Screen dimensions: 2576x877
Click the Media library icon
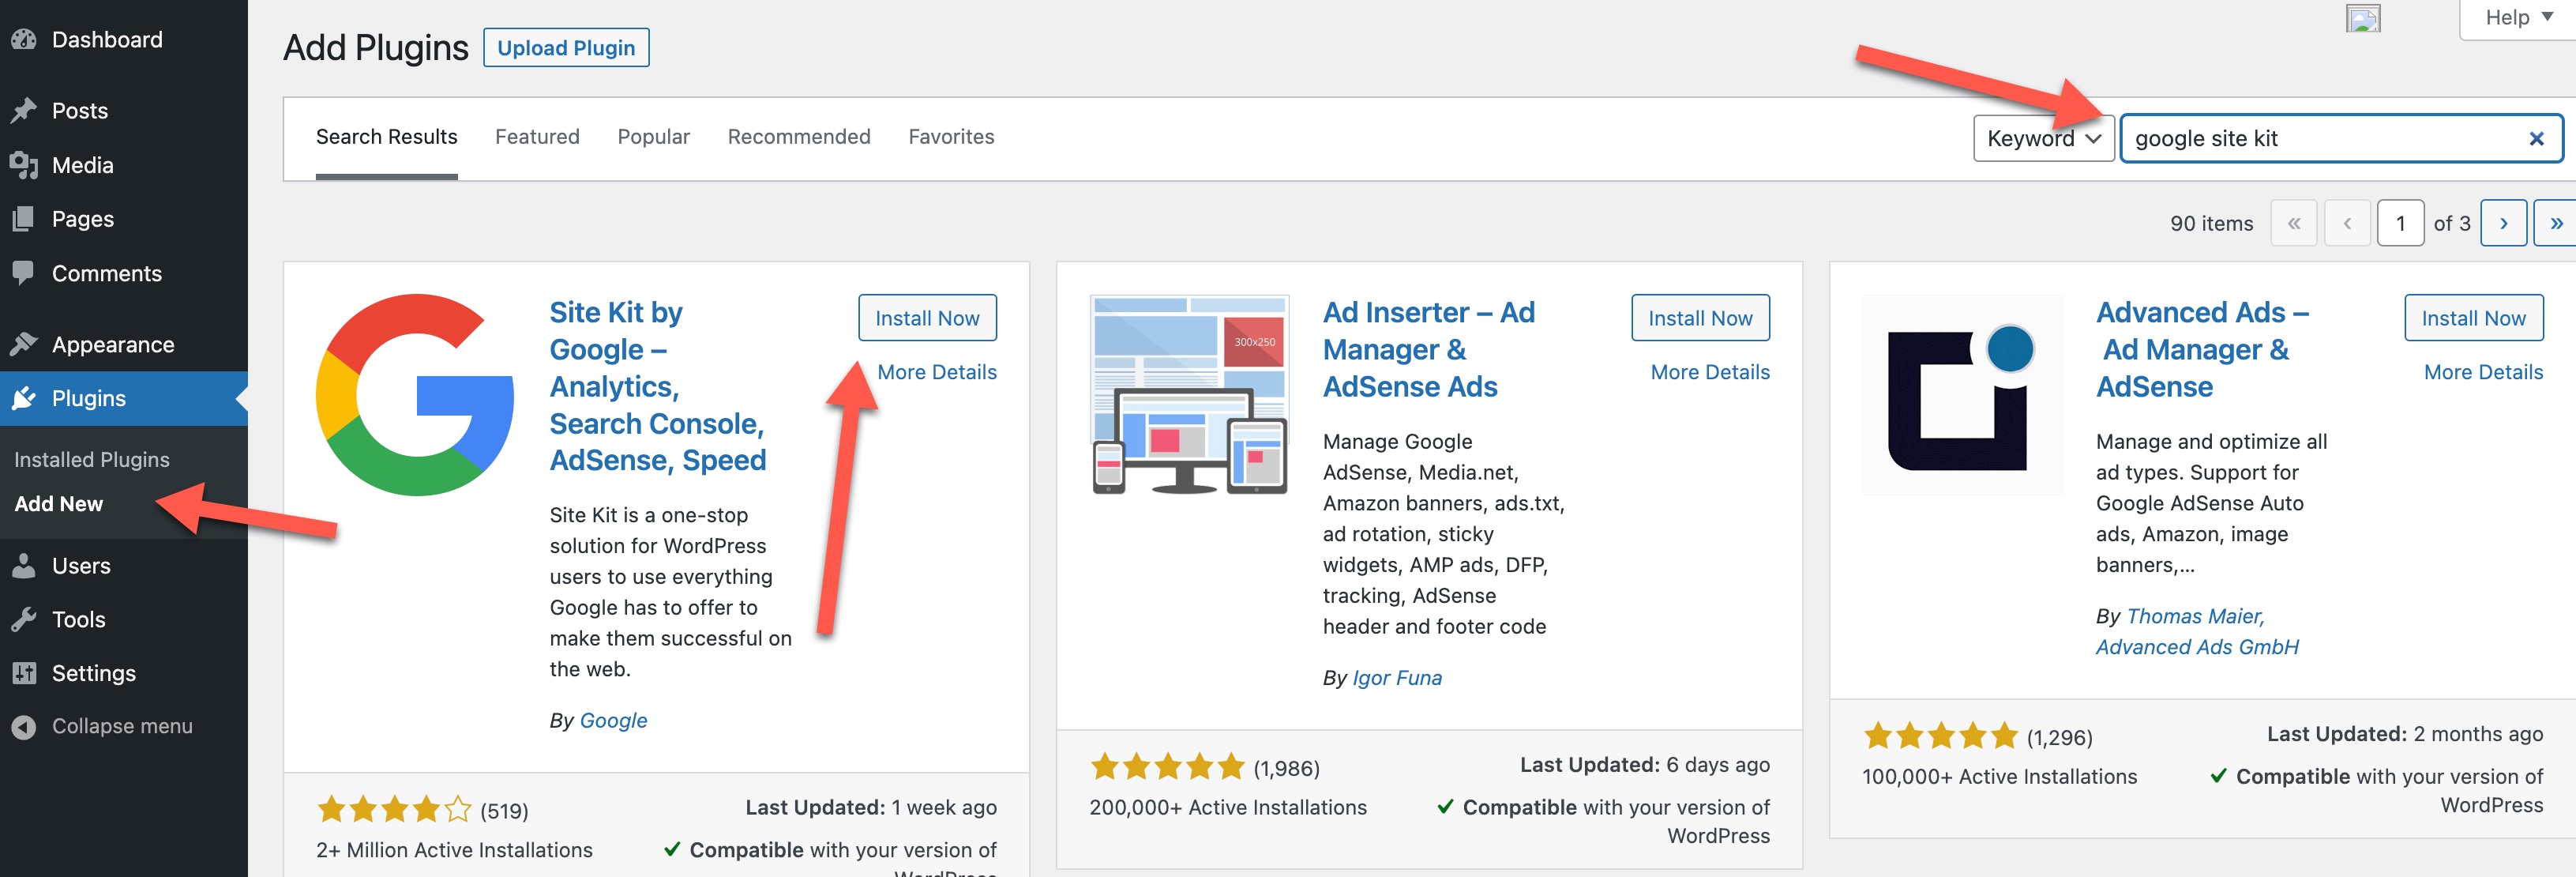[24, 165]
